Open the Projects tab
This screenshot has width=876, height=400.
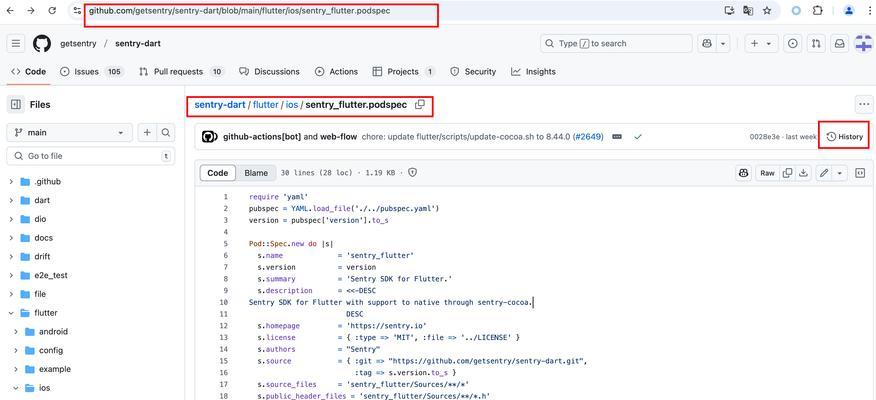403,72
